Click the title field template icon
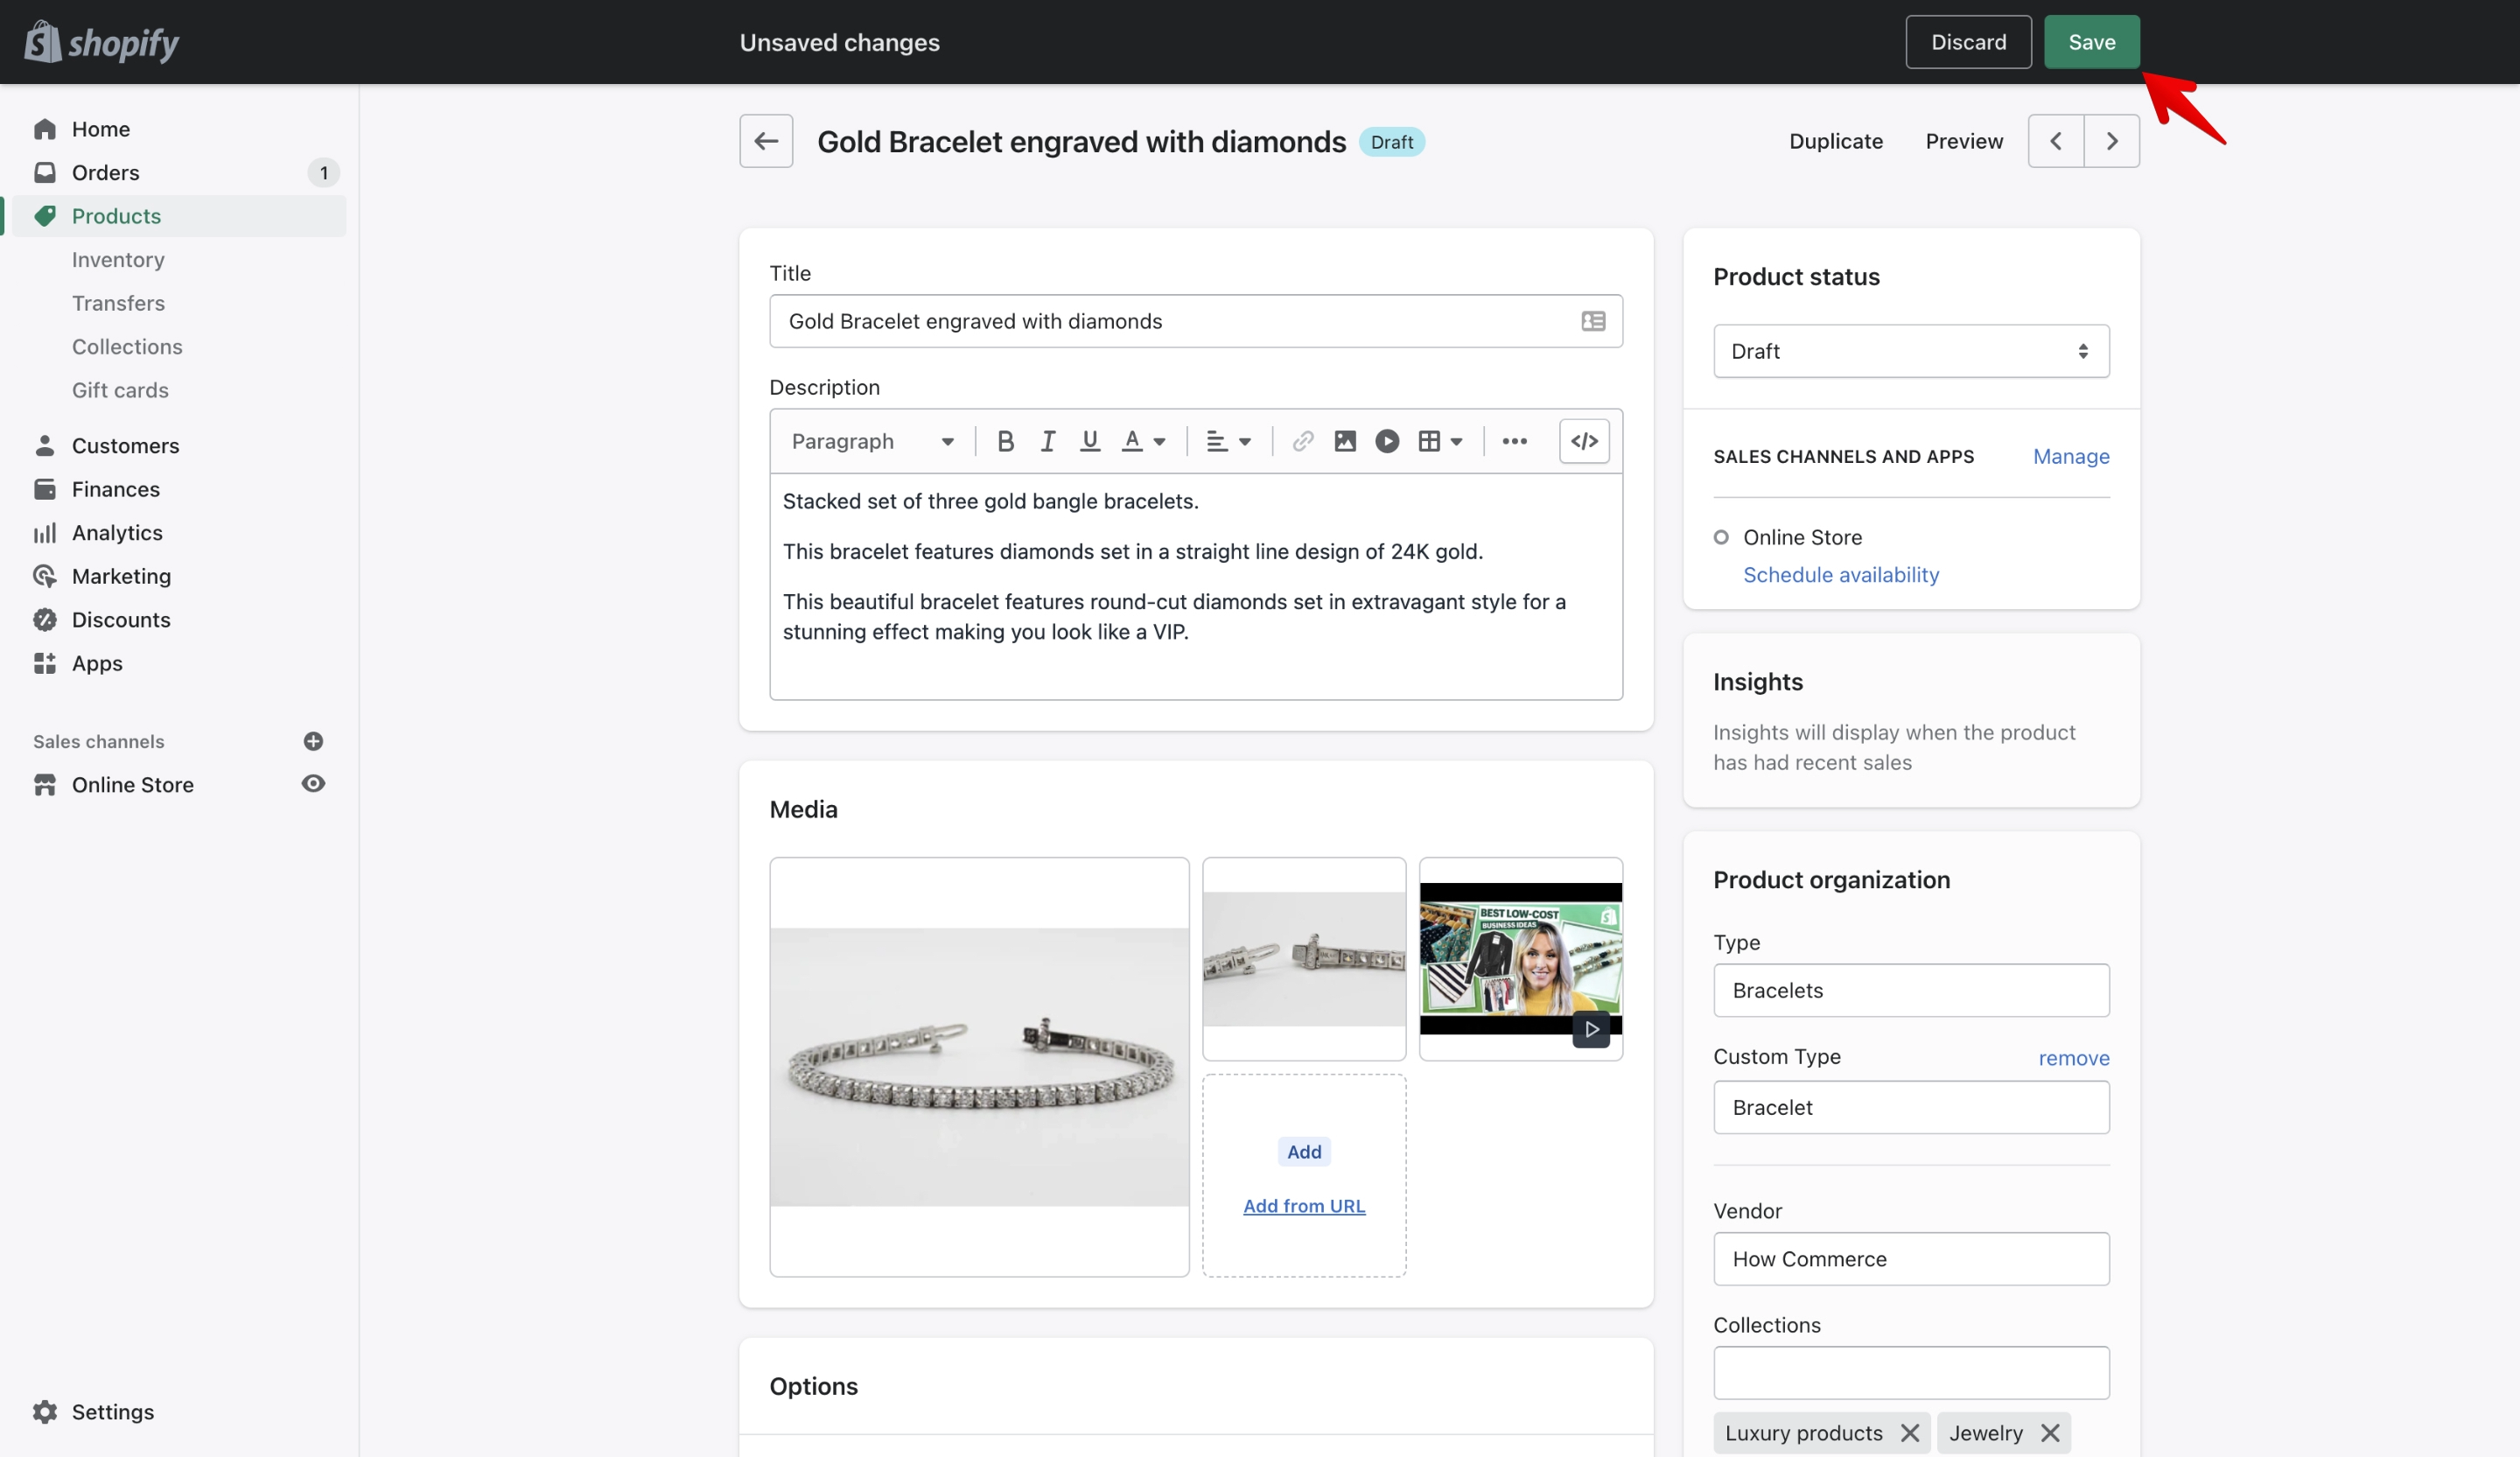 pyautogui.click(x=1593, y=321)
